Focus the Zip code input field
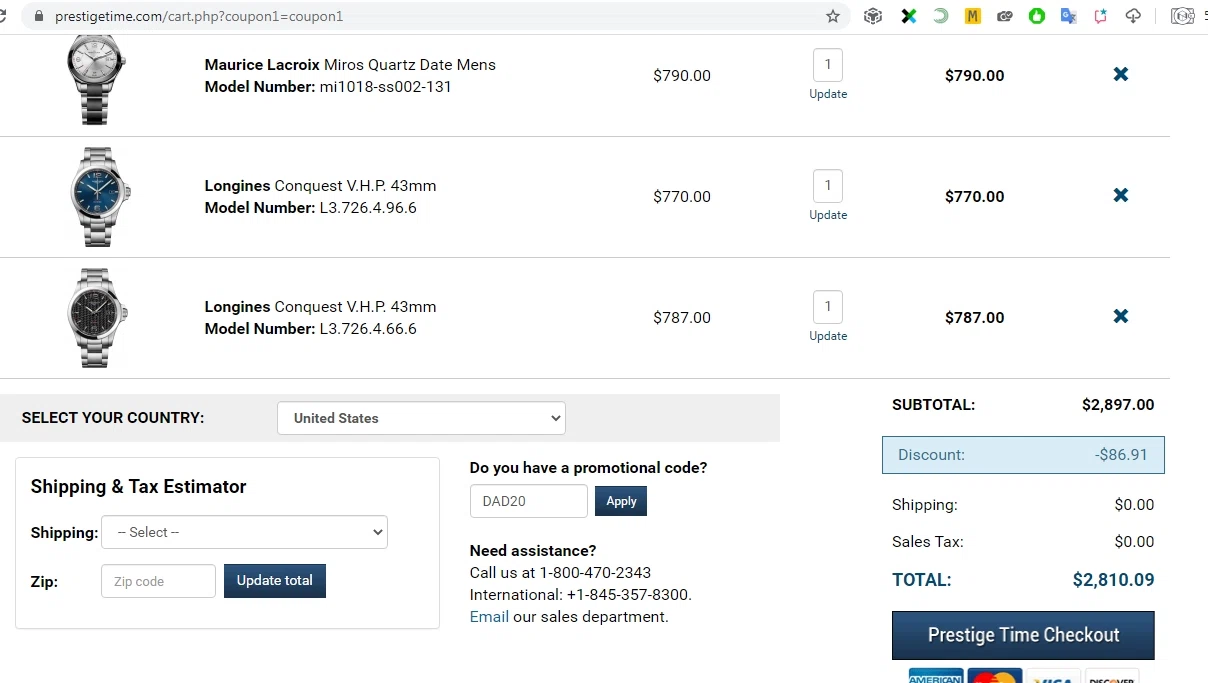Screen dimensions: 1208x683 click(x=158, y=581)
